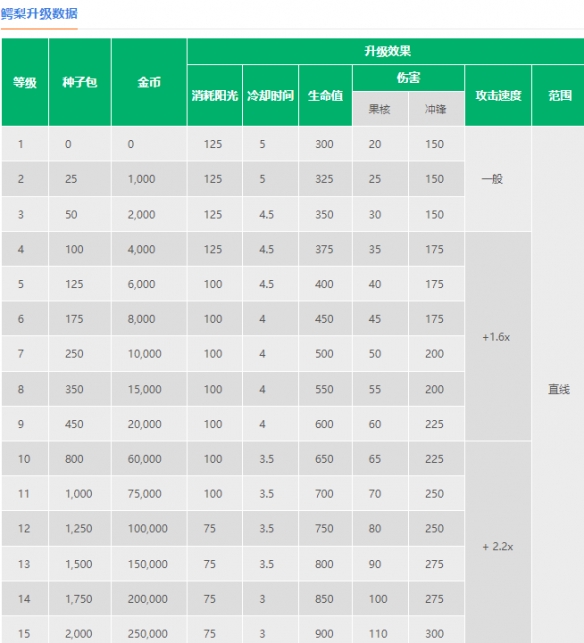Click the 果核 sub-header
Viewport: 584px width, 643px height.
380,109
